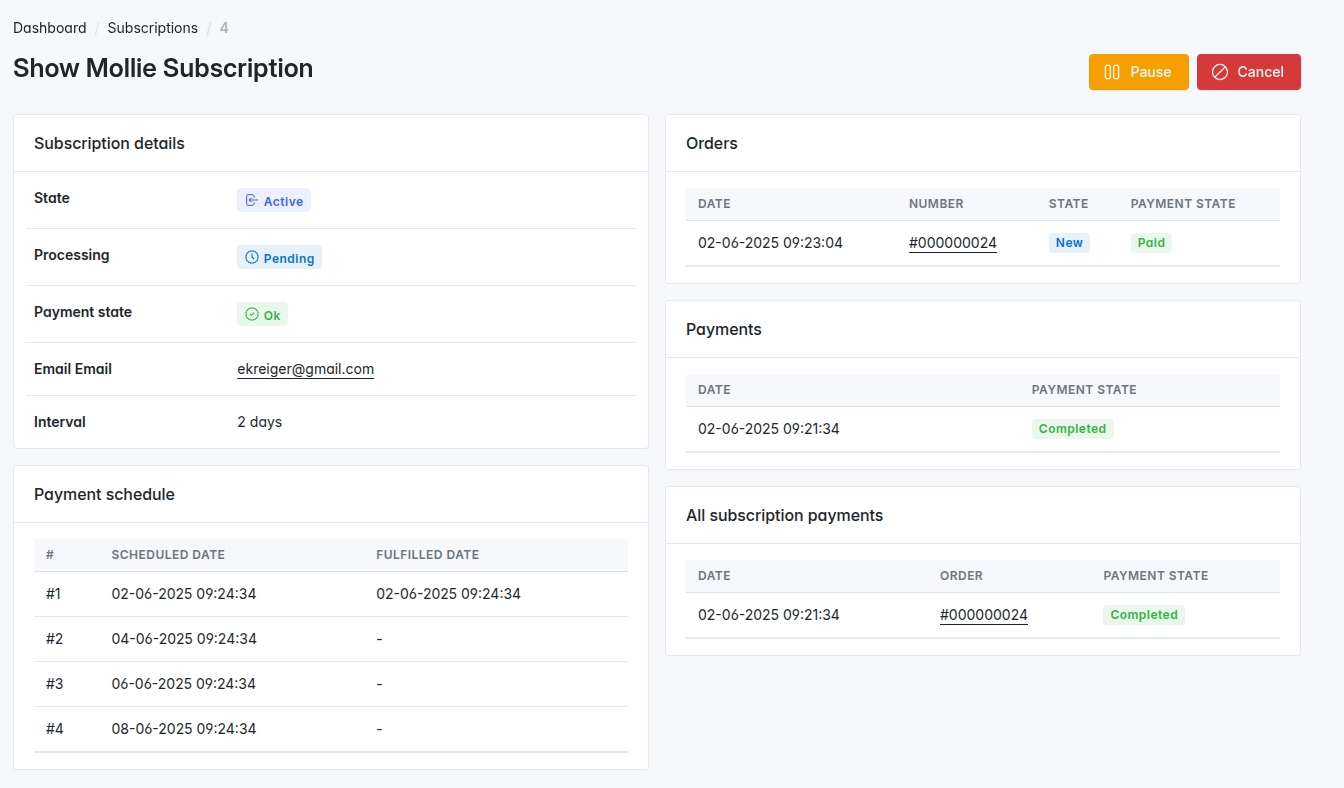Click the clock icon in Pending badge
This screenshot has width=1344, height=788.
[251, 258]
